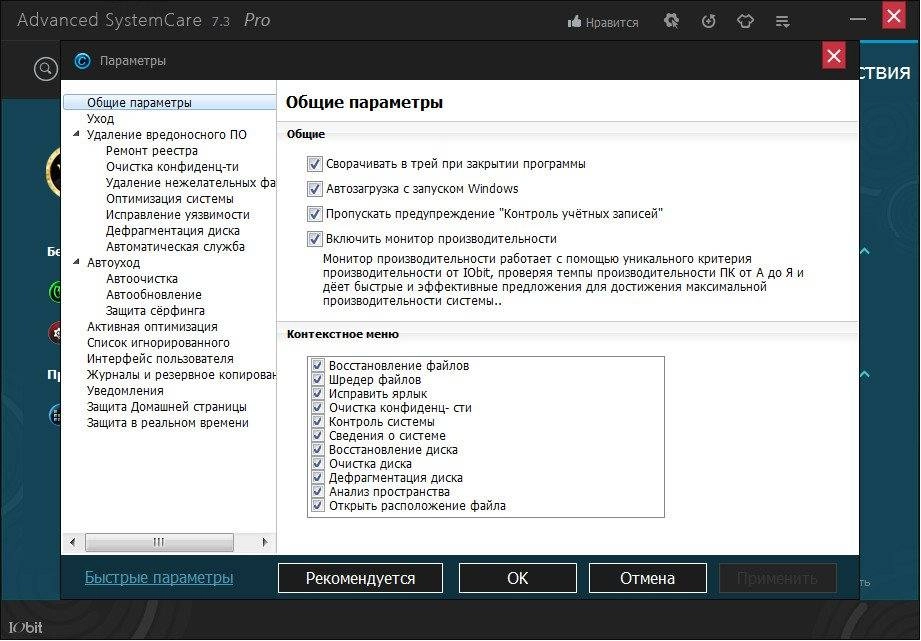Uncheck Анализ пространства checkbox
Image resolution: width=921 pixels, height=641 pixels.
click(318, 492)
